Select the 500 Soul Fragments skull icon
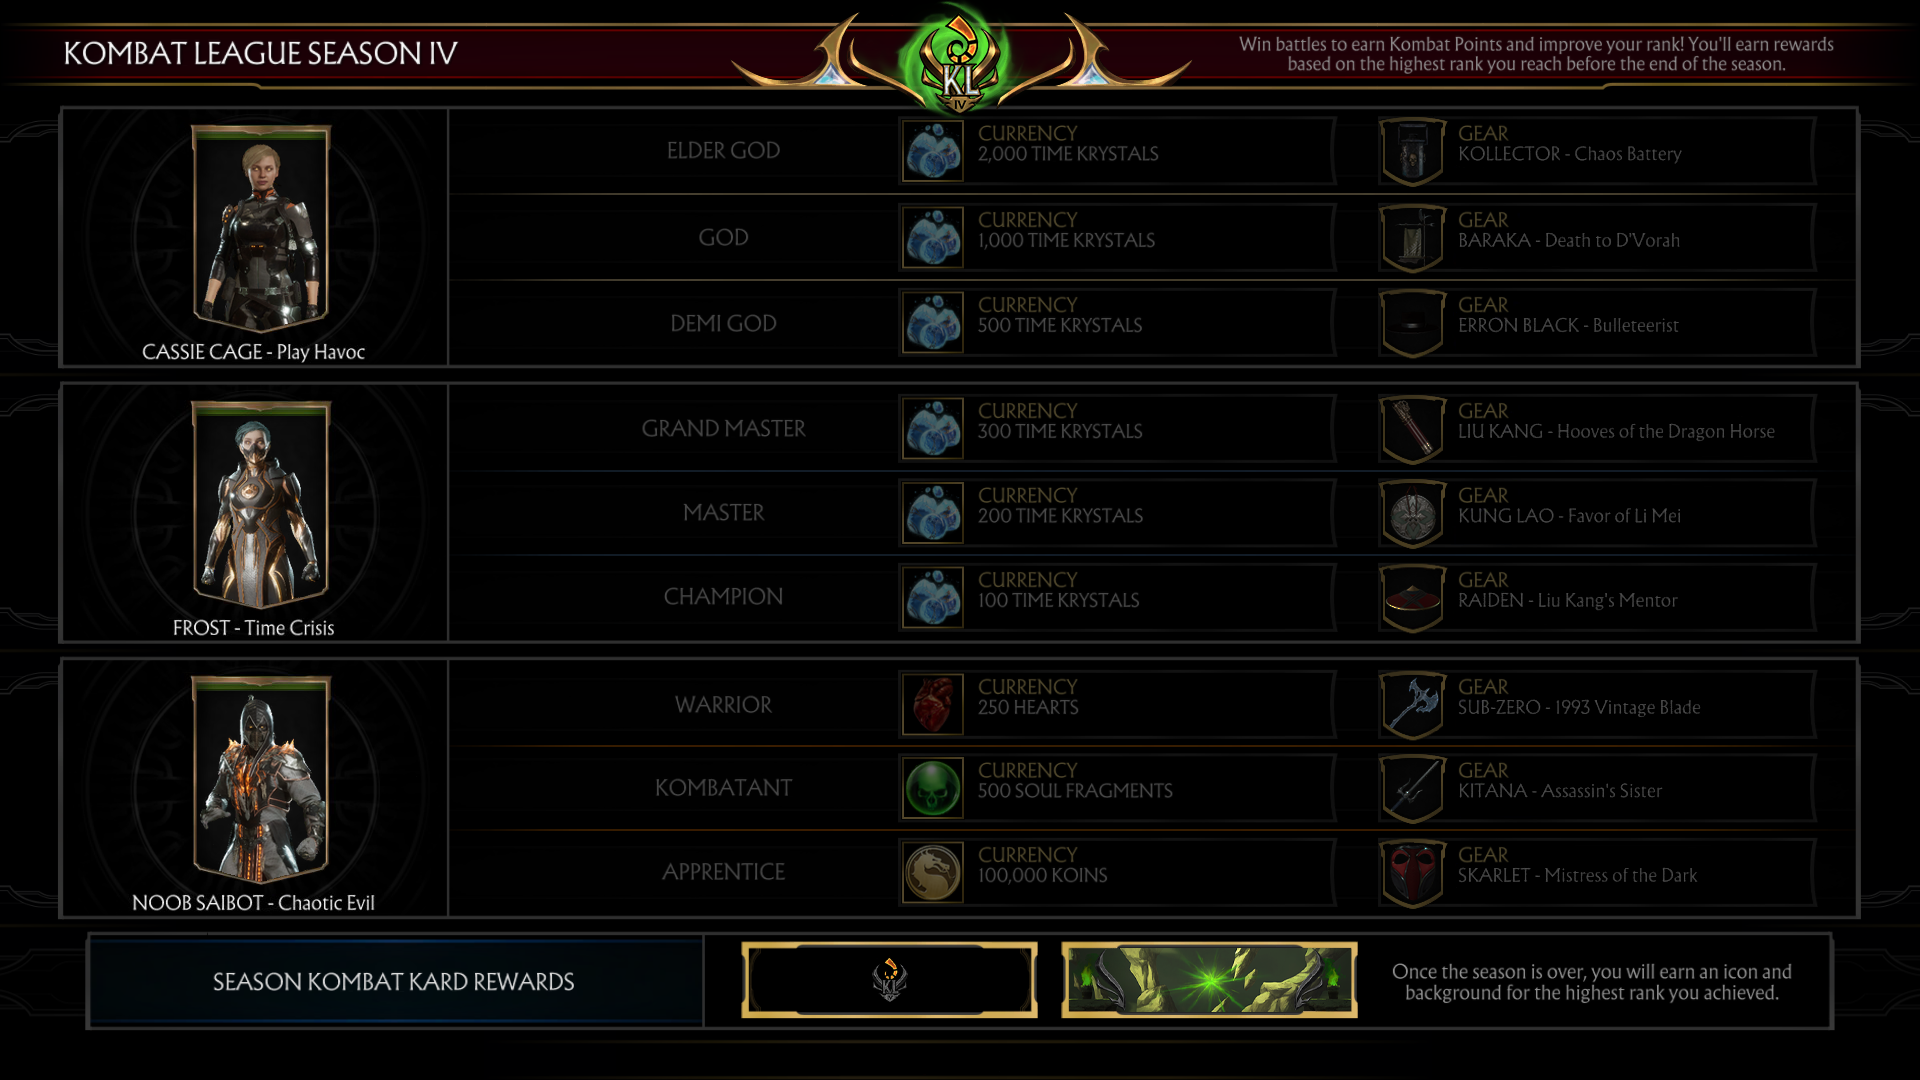This screenshot has height=1080, width=1920. 933,788
